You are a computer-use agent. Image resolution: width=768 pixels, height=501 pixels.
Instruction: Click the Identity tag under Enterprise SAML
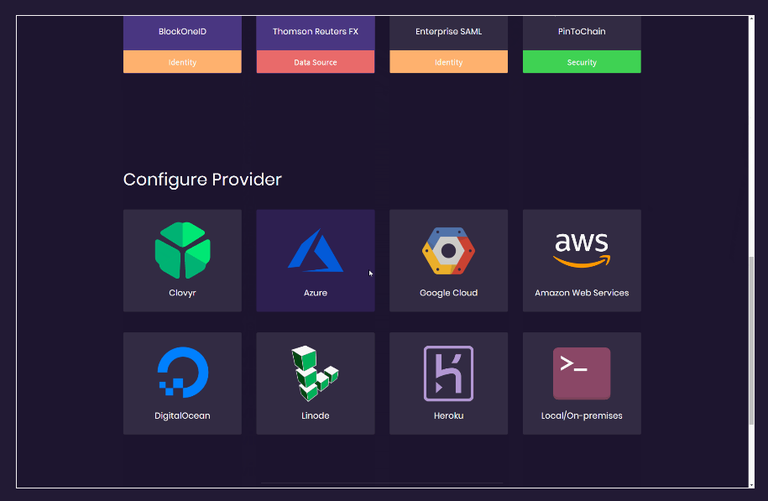449,62
